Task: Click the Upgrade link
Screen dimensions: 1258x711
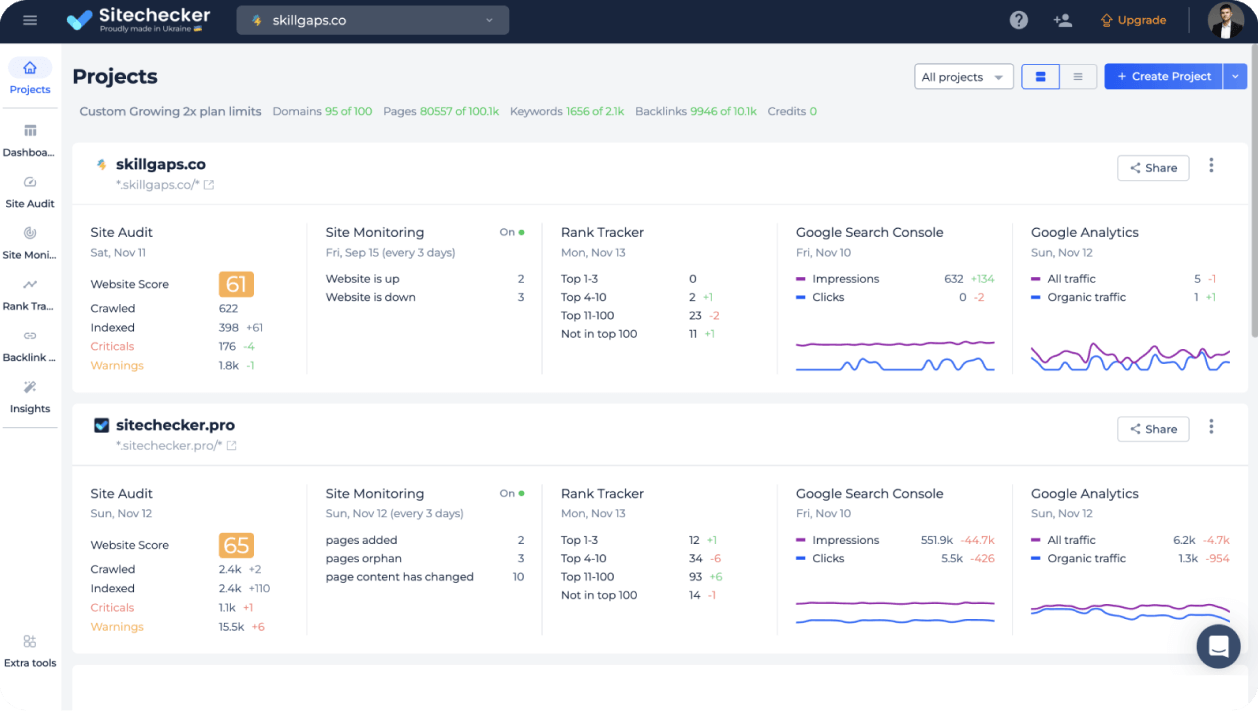Action: click(x=1133, y=20)
